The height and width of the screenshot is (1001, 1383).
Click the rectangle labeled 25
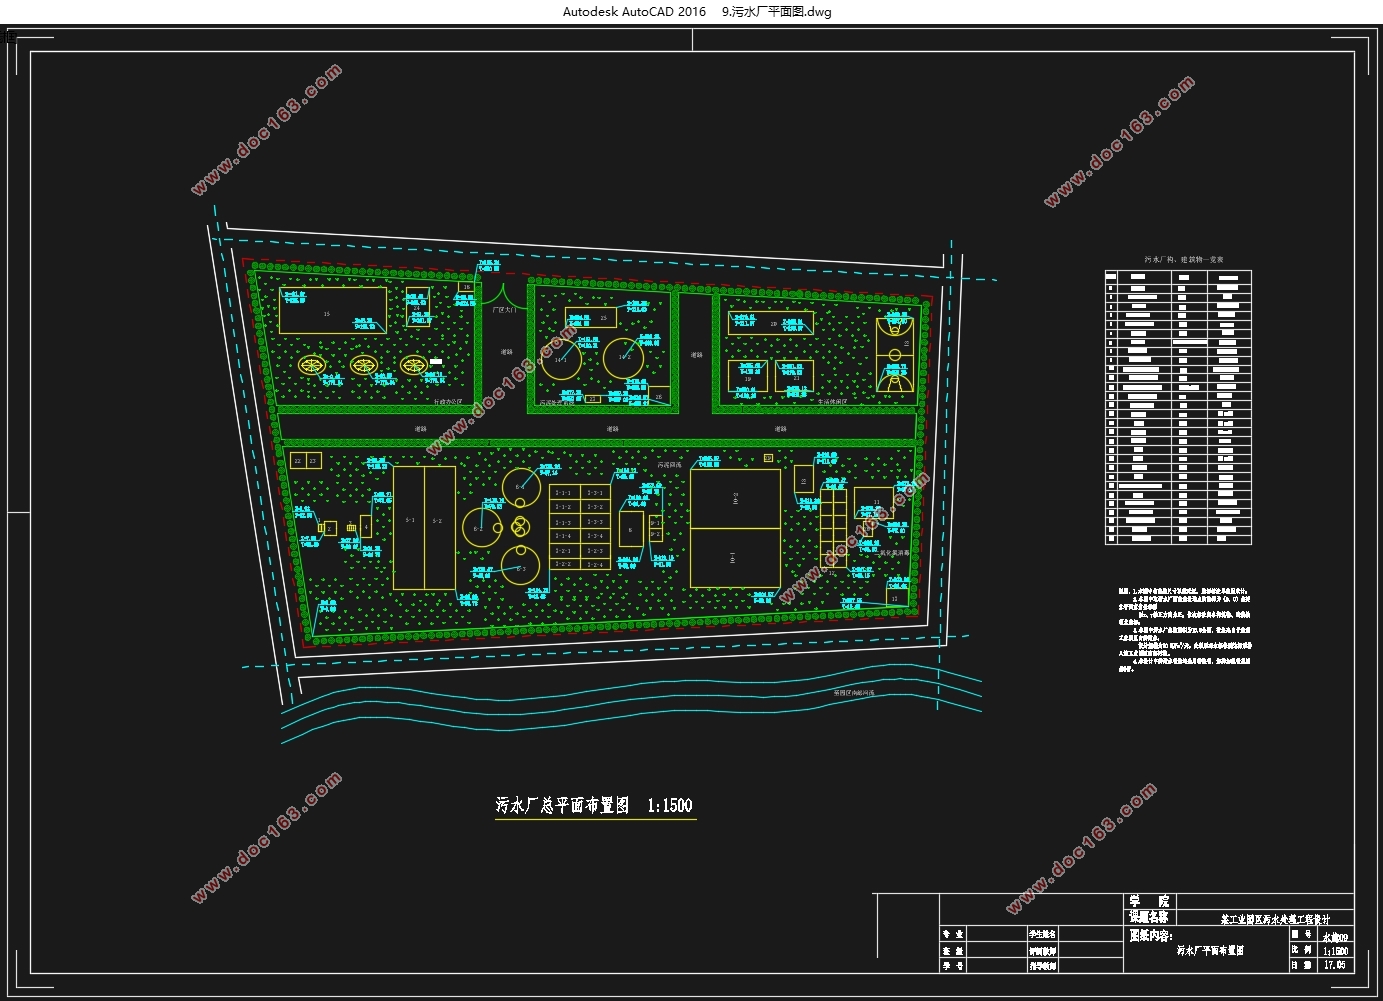click(591, 319)
